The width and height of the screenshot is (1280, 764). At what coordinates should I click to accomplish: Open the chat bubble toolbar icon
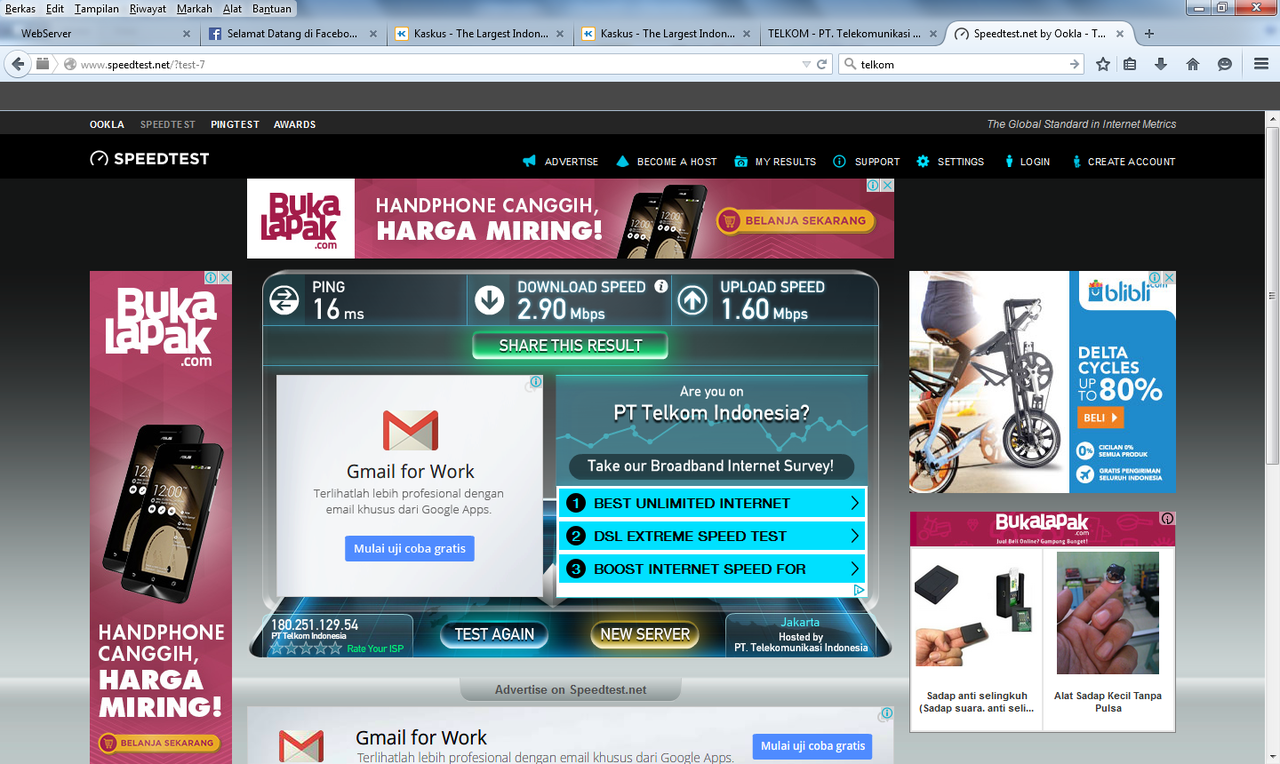pos(1224,64)
